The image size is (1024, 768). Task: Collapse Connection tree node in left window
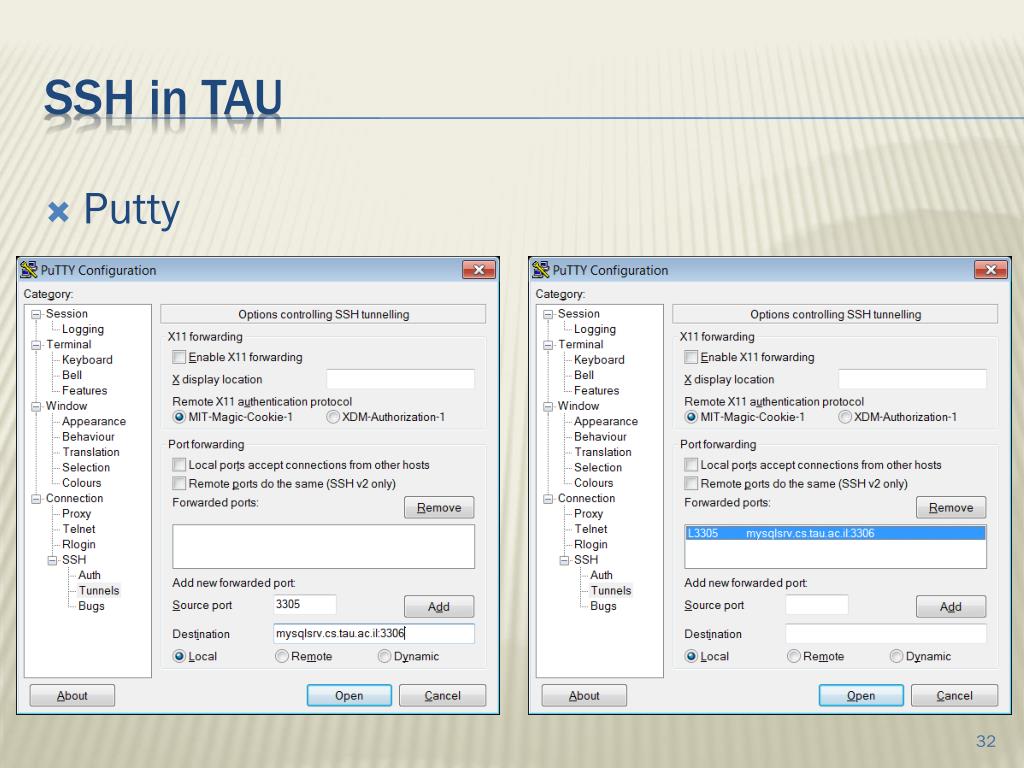point(37,498)
